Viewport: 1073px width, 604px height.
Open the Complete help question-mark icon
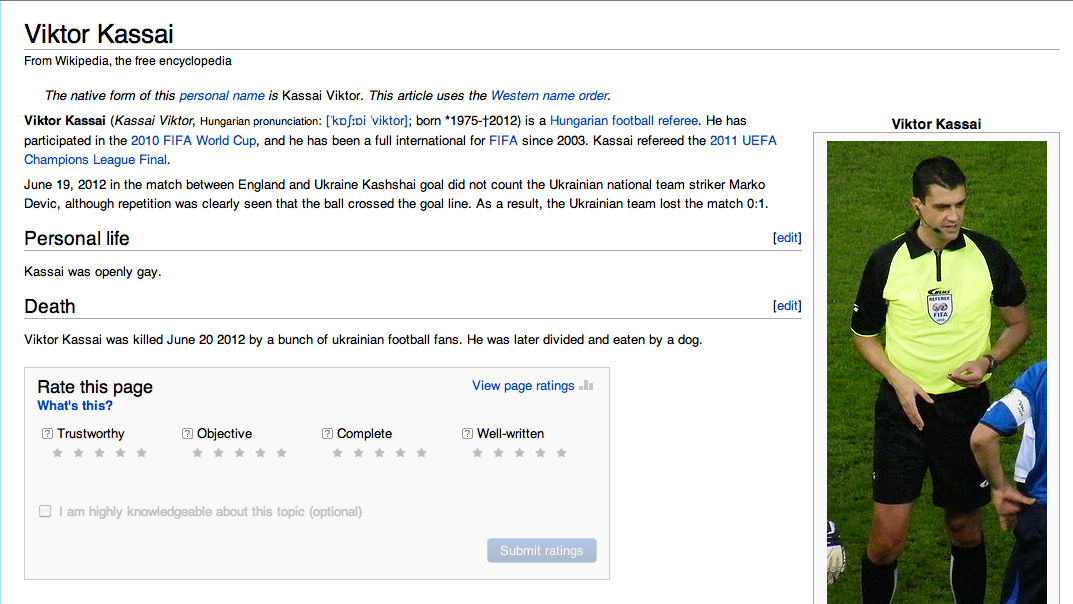click(x=327, y=434)
